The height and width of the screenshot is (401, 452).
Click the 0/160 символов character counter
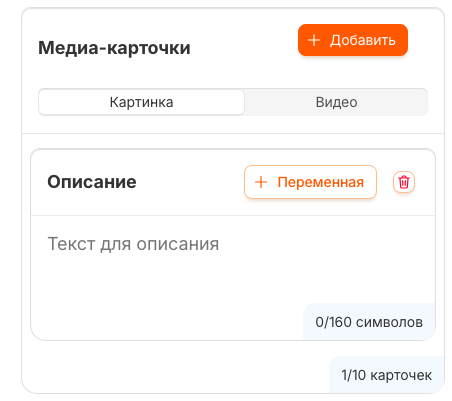click(369, 322)
